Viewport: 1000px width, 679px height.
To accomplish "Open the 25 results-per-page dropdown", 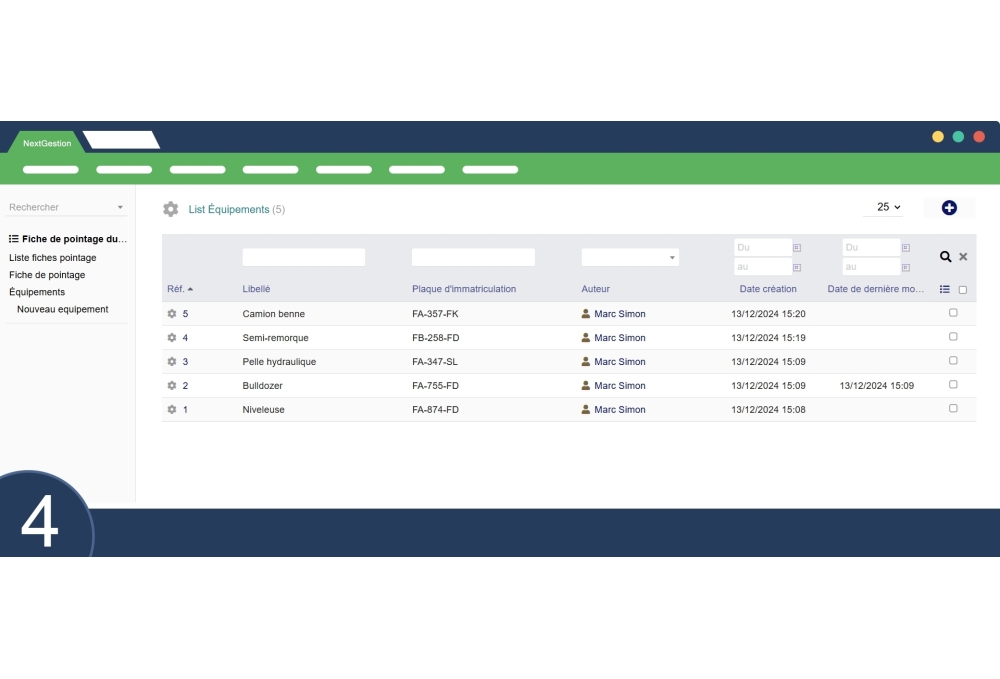I will 884,206.
